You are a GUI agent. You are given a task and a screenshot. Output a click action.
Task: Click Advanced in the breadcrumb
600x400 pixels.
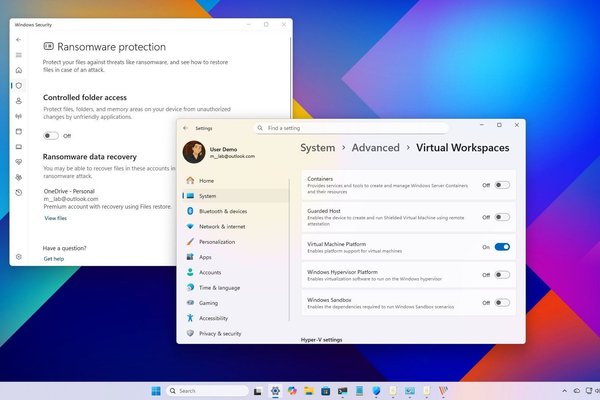coord(375,148)
